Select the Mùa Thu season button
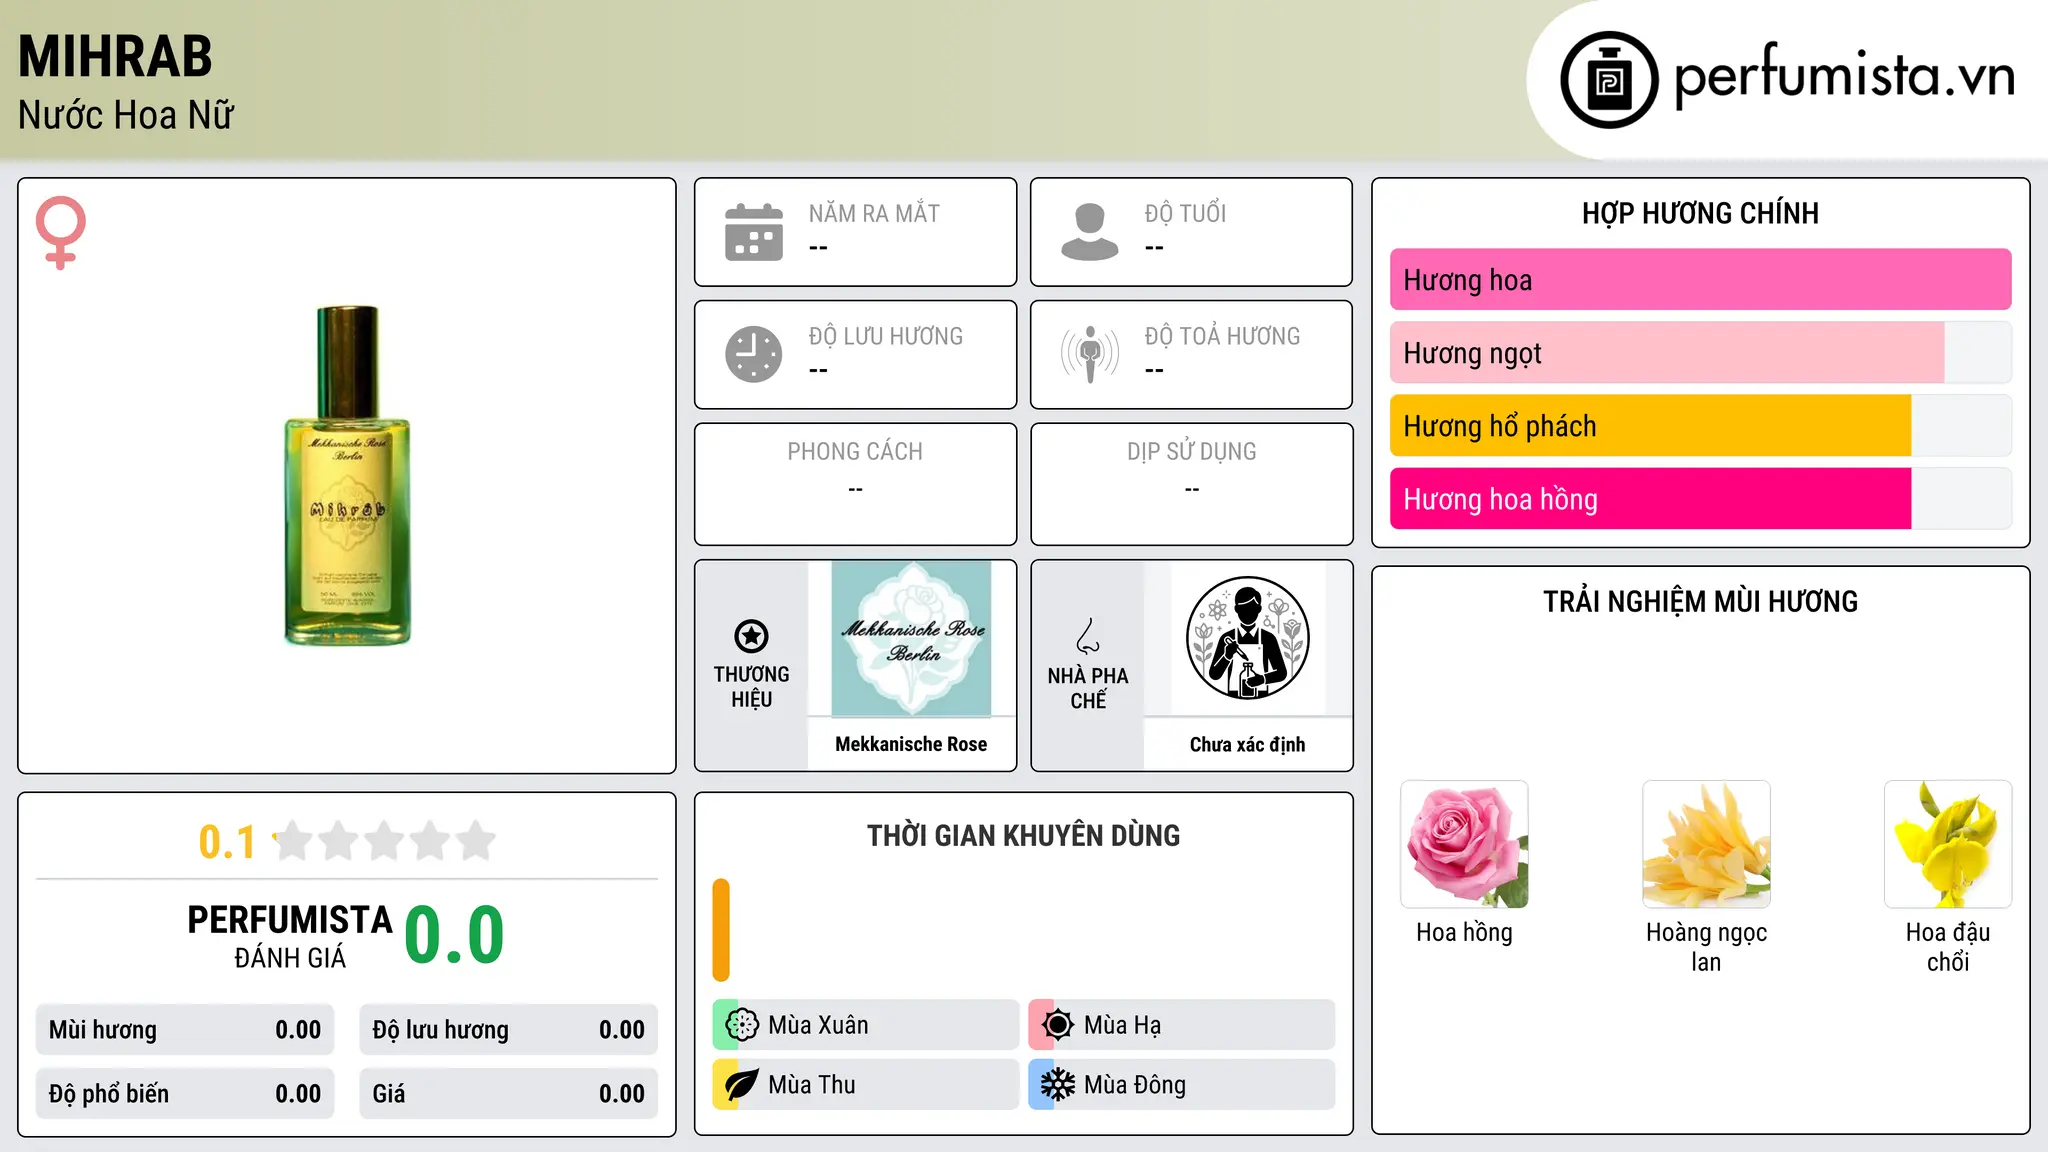This screenshot has height=1152, width=2048. [866, 1085]
